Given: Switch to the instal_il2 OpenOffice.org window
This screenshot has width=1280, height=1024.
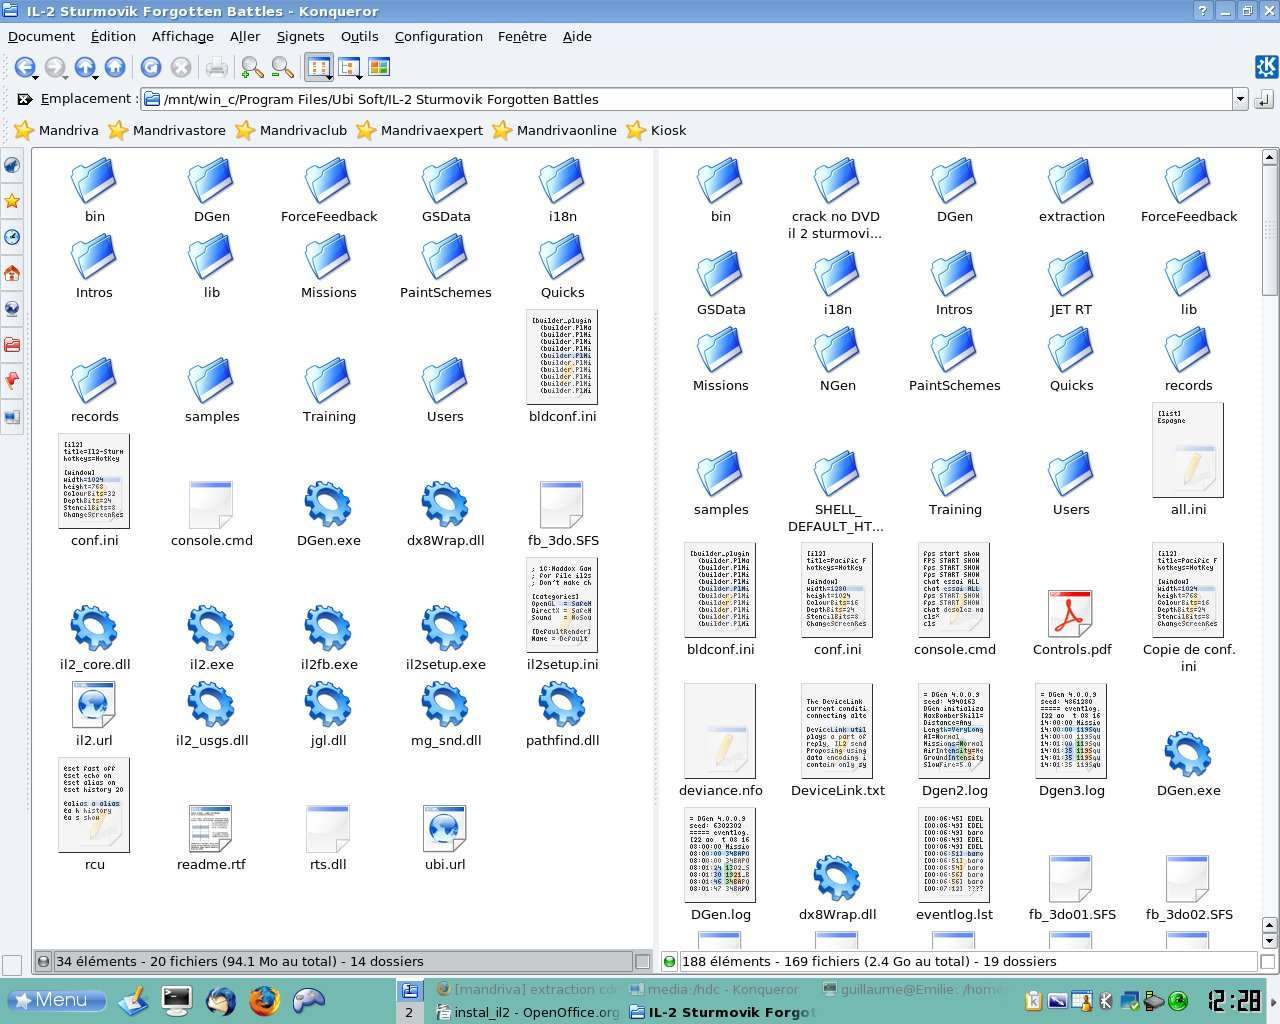Looking at the screenshot, I should (527, 1012).
